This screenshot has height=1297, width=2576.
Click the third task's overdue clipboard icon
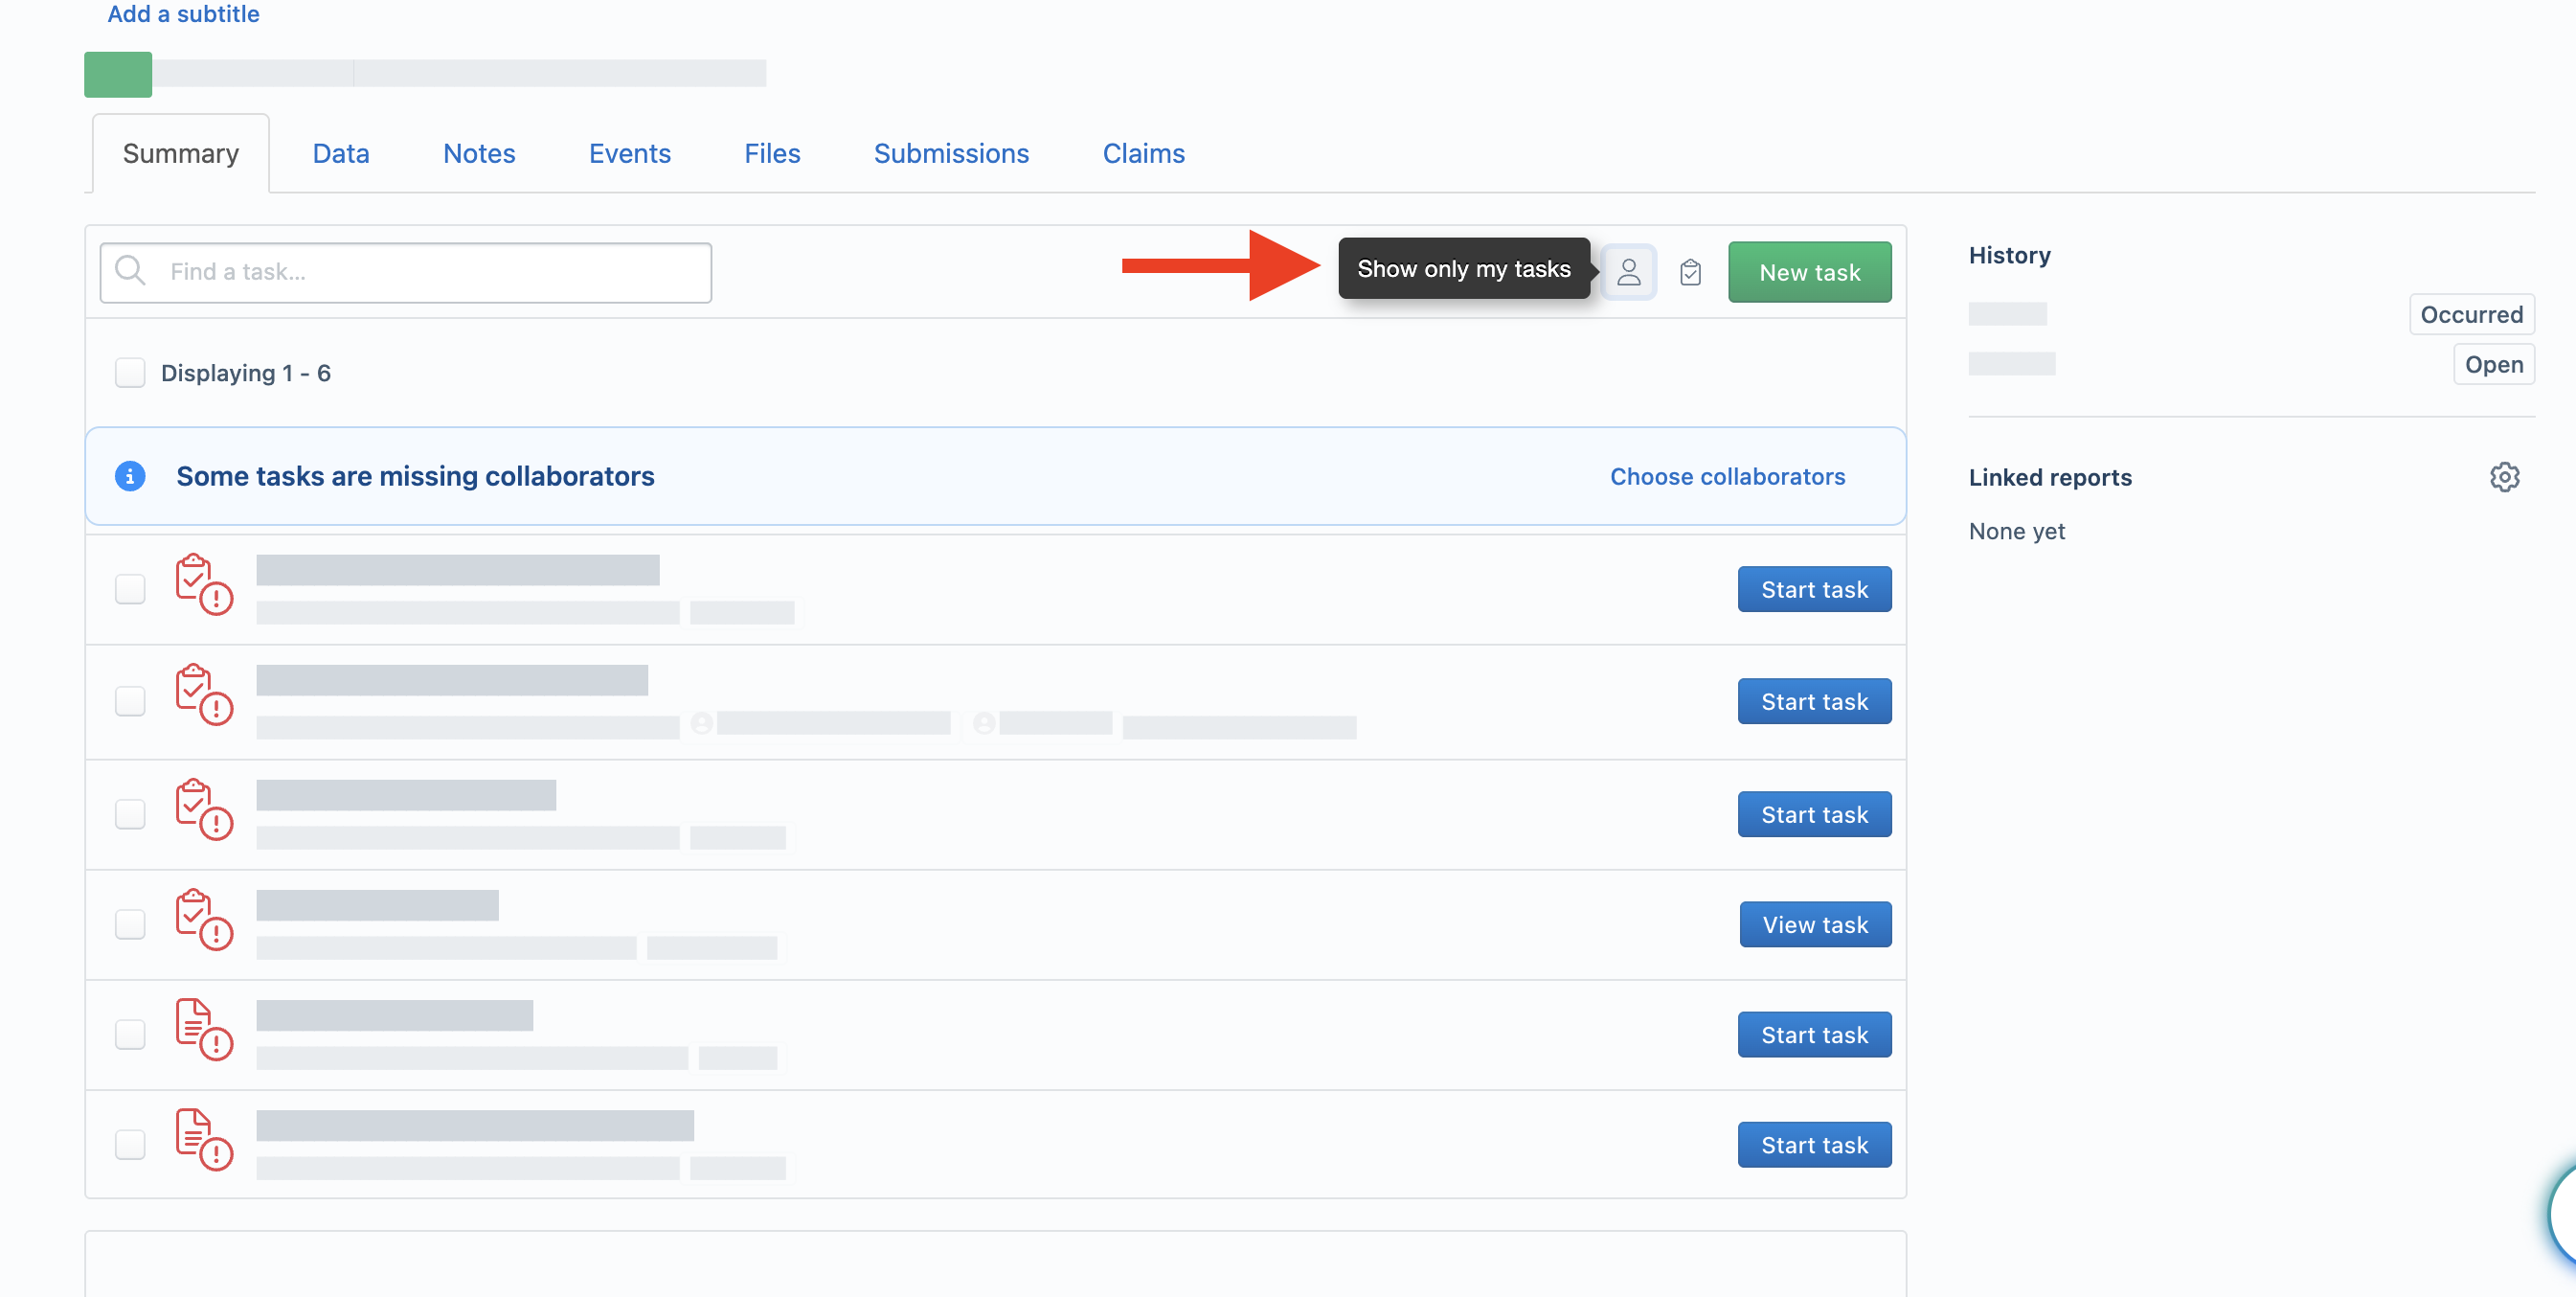coord(203,810)
